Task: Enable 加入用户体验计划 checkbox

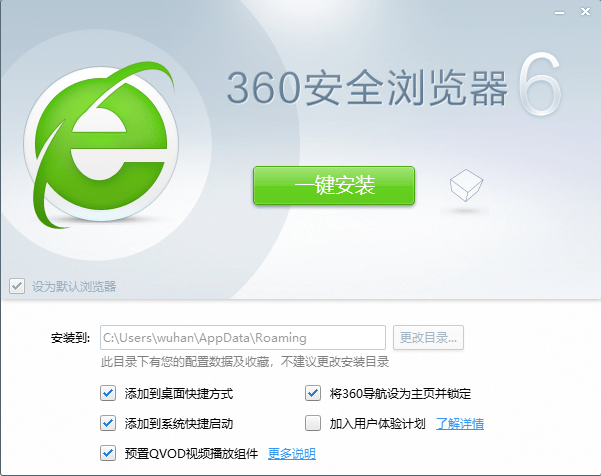Action: click(x=313, y=423)
